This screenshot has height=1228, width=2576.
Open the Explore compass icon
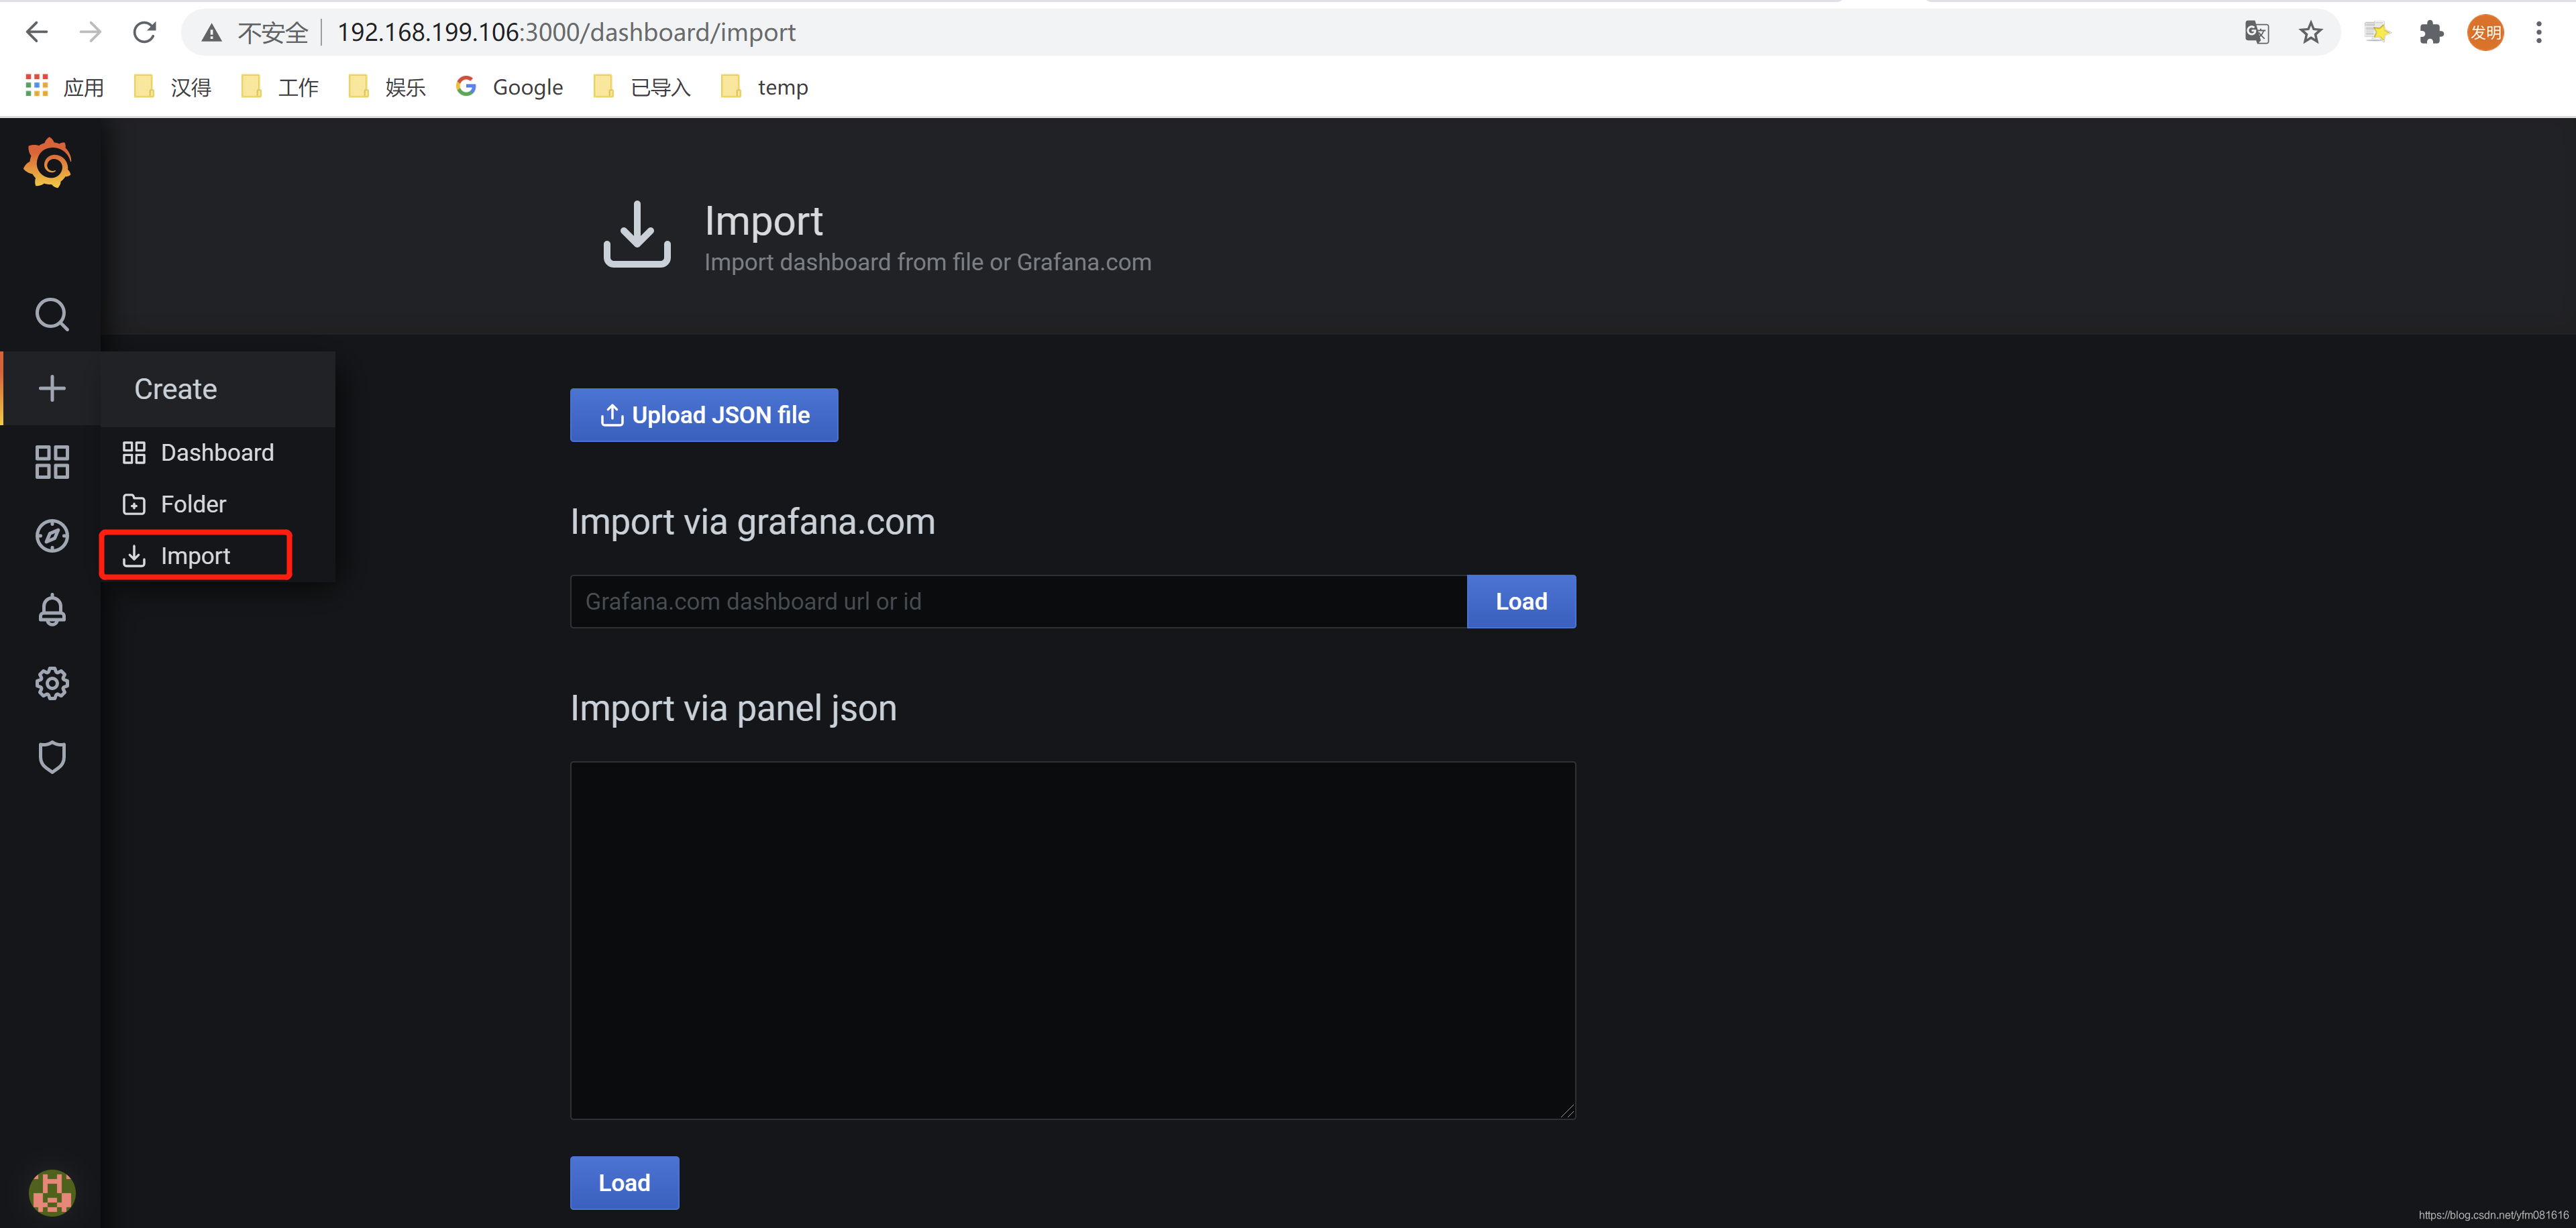click(52, 536)
